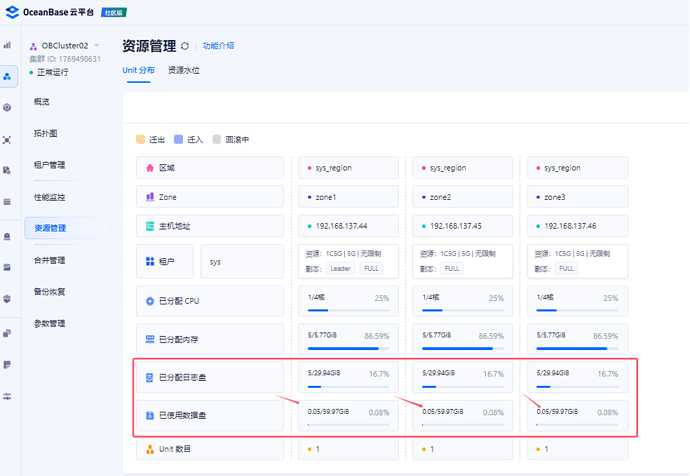Click the refresh icon beside 资源管理 title
Screen dimensions: 690x476
click(185, 46)
